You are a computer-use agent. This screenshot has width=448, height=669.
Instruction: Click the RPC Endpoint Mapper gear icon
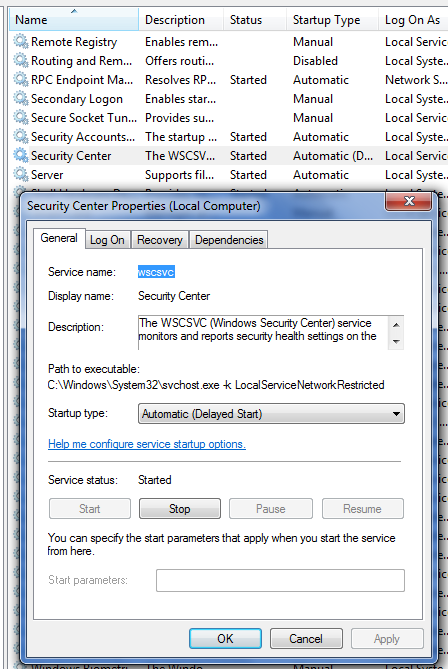pos(20,79)
